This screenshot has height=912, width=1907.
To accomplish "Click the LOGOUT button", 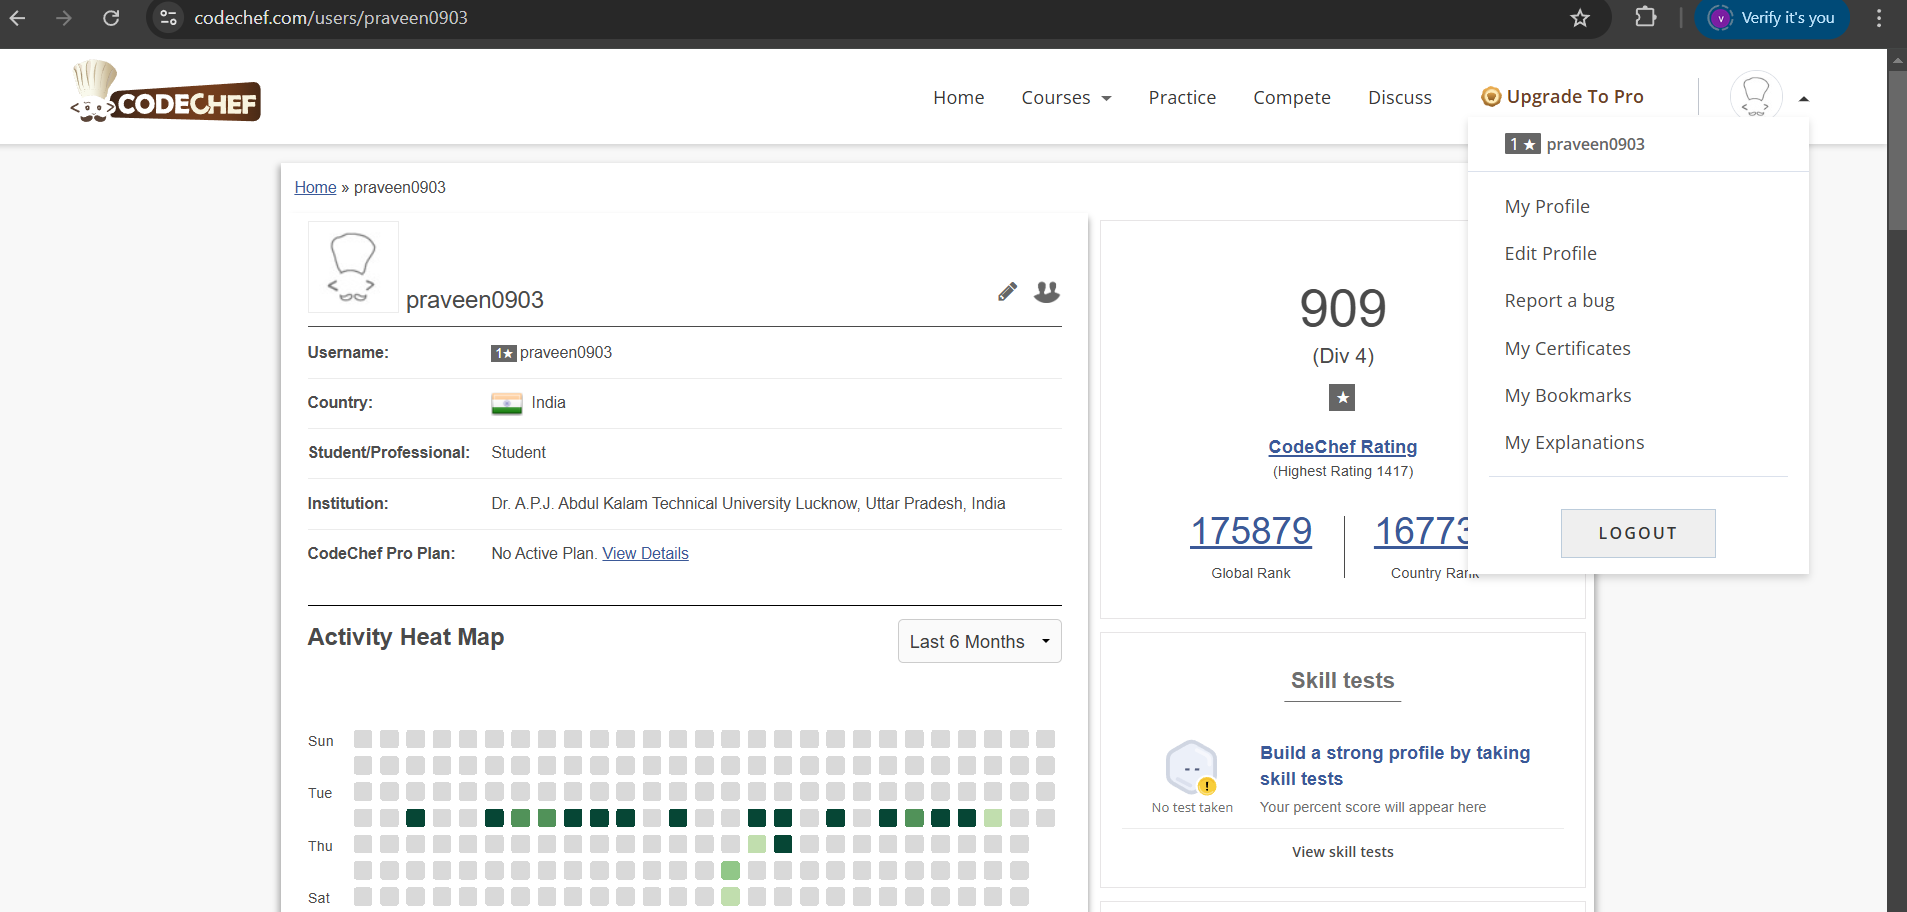I will pos(1638,533).
